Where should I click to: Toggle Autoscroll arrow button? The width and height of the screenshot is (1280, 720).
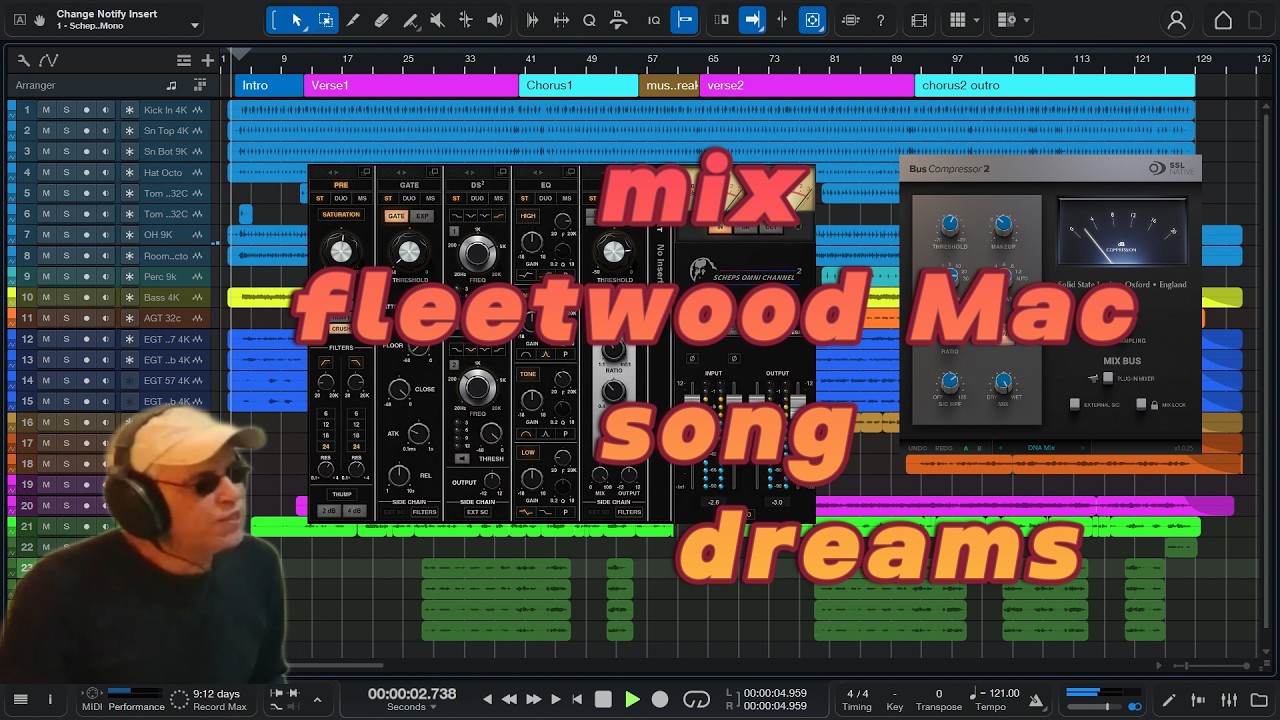[753, 20]
